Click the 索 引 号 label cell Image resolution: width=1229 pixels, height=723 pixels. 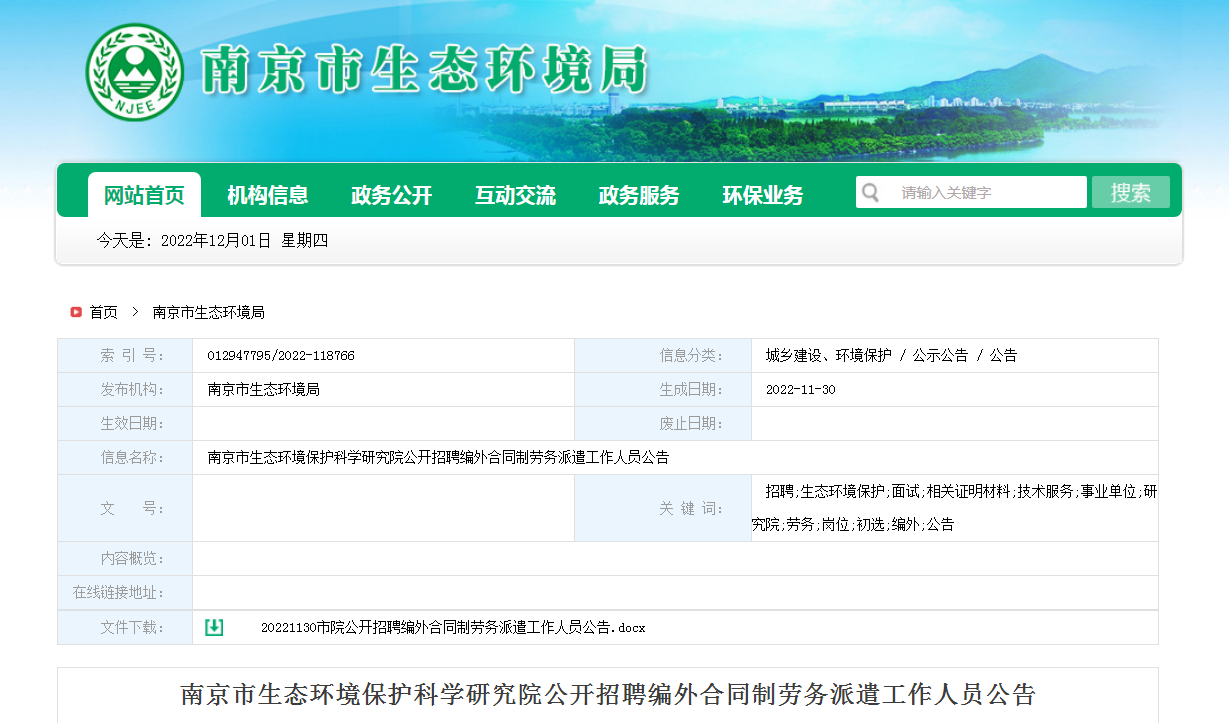tap(125, 355)
